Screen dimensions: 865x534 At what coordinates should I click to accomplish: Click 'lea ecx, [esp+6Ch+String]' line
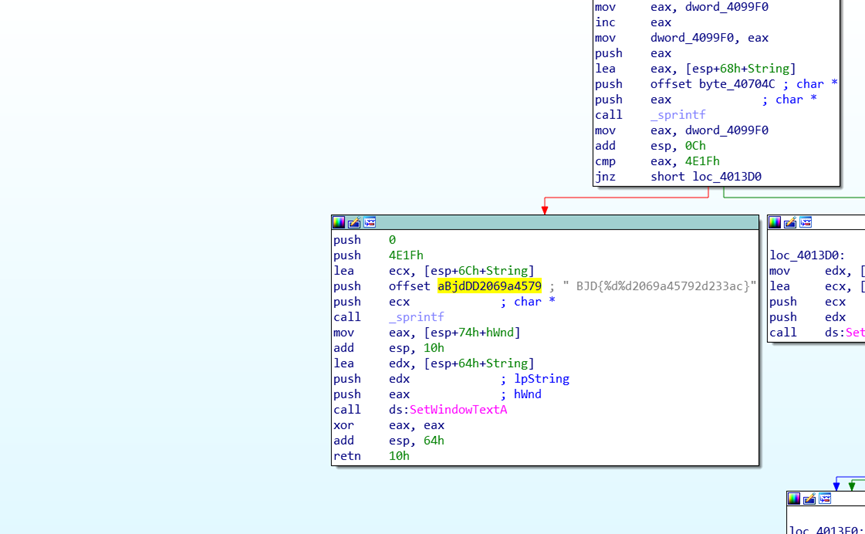pyautogui.click(x=434, y=271)
